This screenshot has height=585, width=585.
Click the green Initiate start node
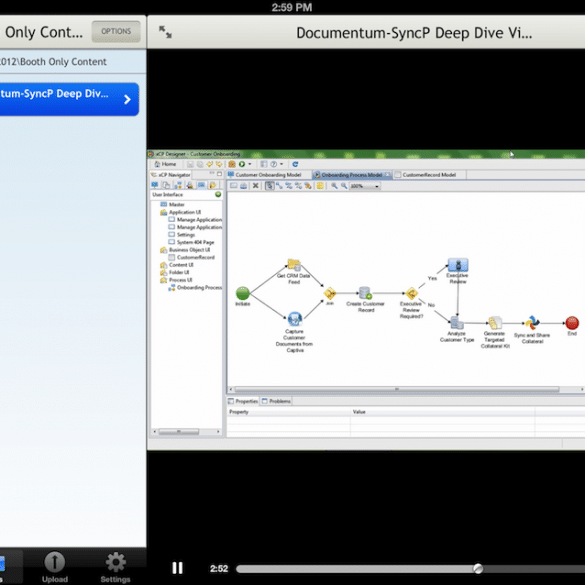243,293
